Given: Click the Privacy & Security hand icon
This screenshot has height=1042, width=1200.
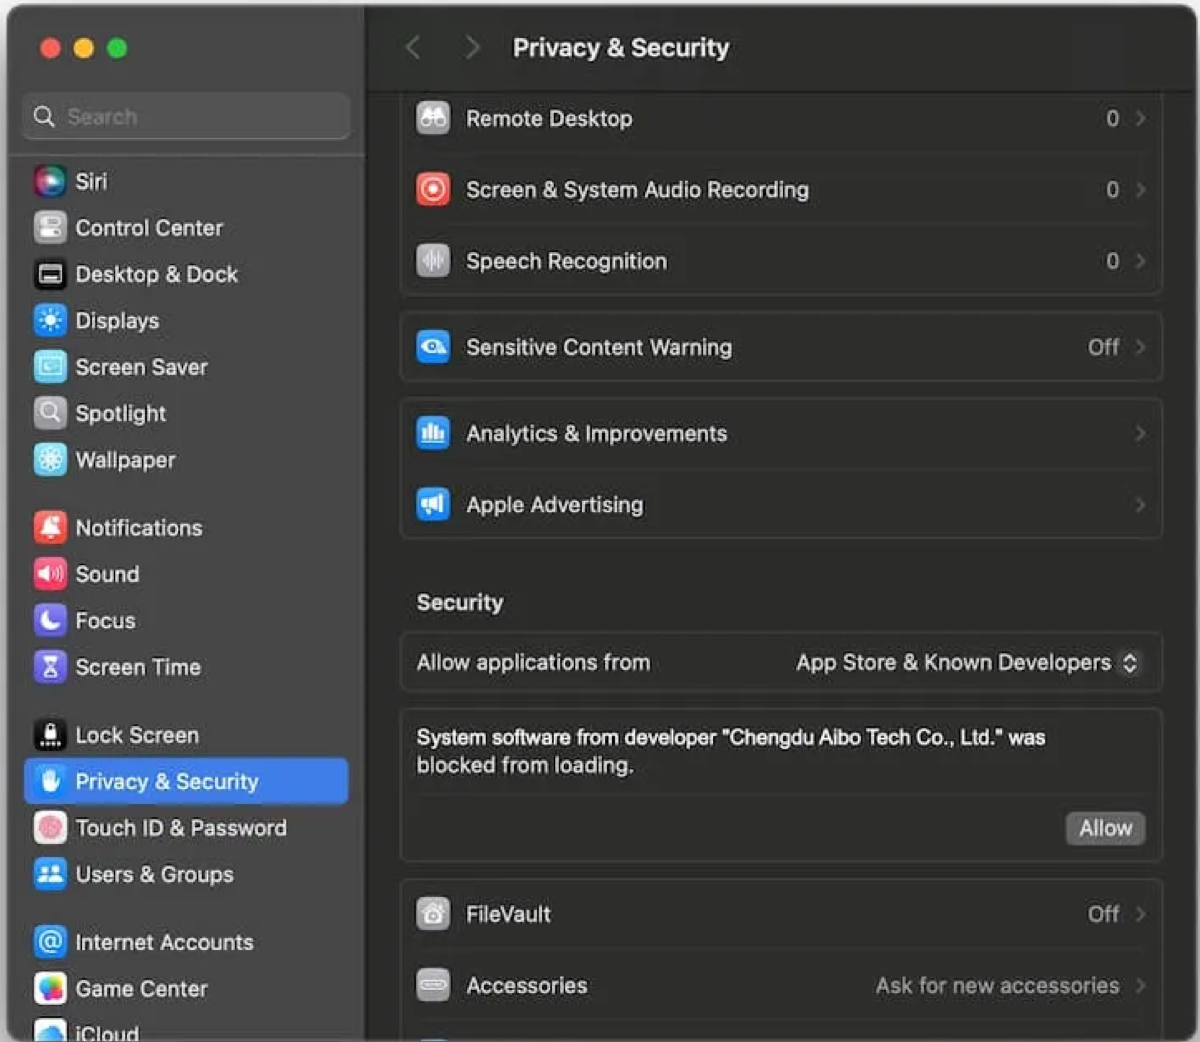Looking at the screenshot, I should coord(50,781).
